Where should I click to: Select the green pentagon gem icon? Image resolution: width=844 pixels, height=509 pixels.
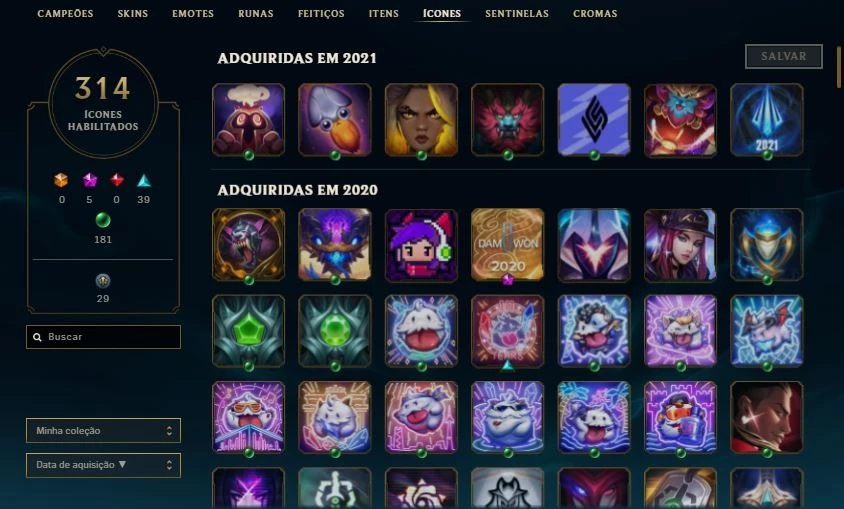(248, 331)
